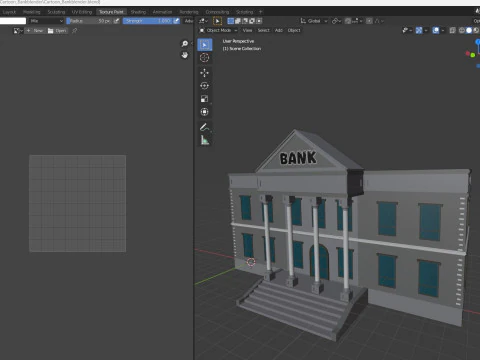Select the Rotate tool
The image size is (480, 360).
click(x=205, y=86)
